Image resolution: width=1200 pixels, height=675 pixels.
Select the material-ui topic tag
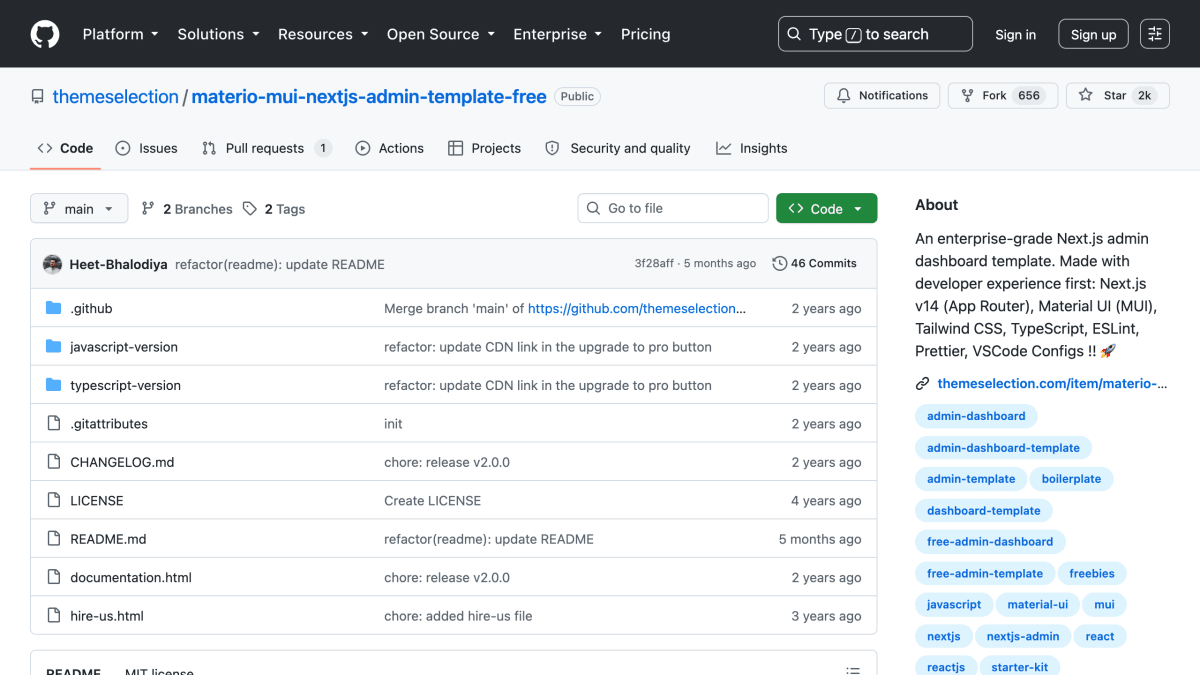1037,605
